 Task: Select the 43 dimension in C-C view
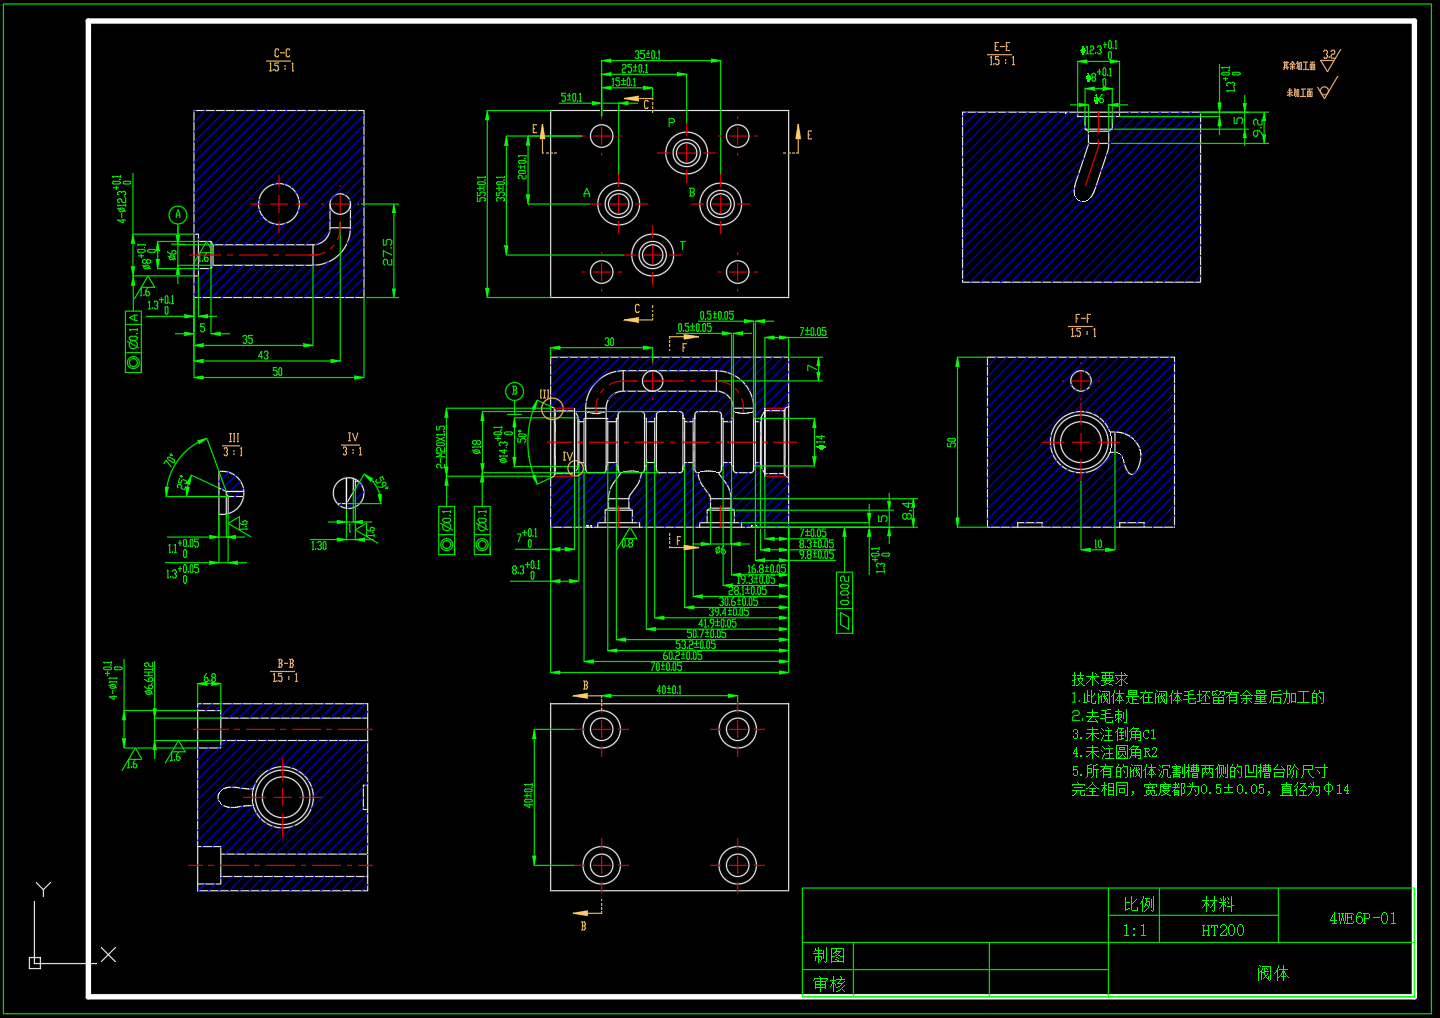(263, 355)
